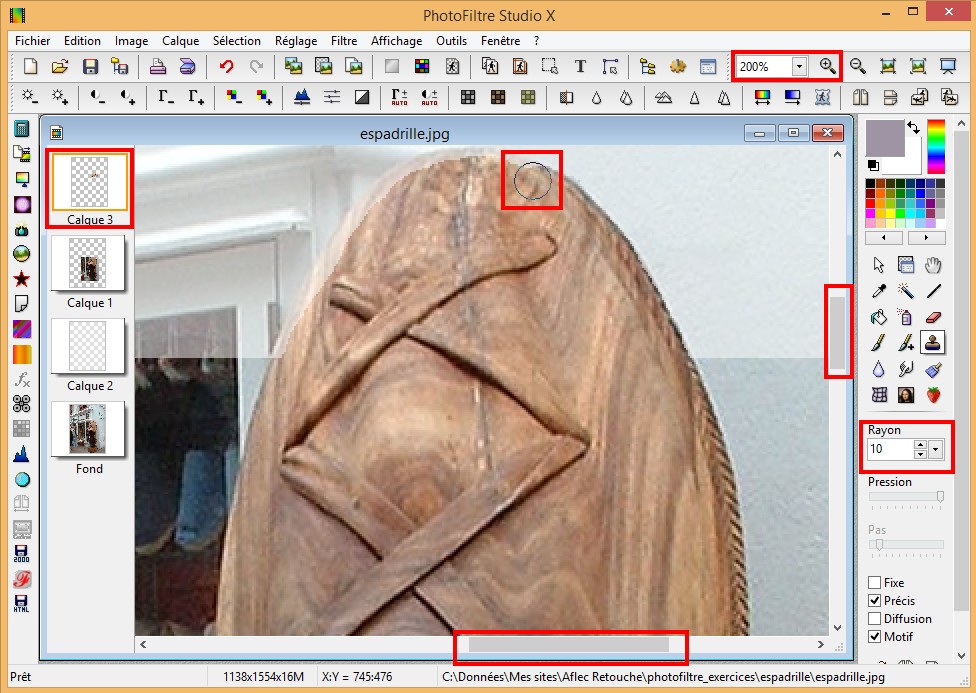
Task: Select the Selection arrow pointer tool
Action: pyautogui.click(x=879, y=265)
